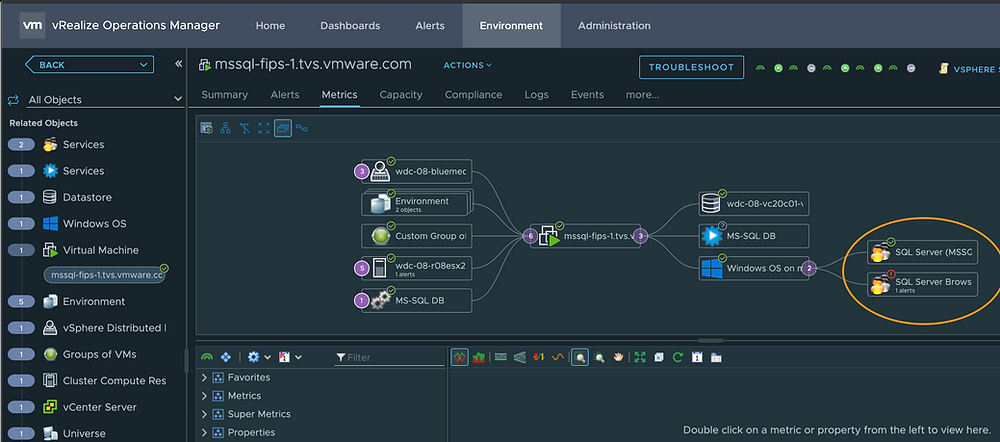Switch to the Capacity tab
Viewport: 1000px width, 442px height.
[401, 94]
